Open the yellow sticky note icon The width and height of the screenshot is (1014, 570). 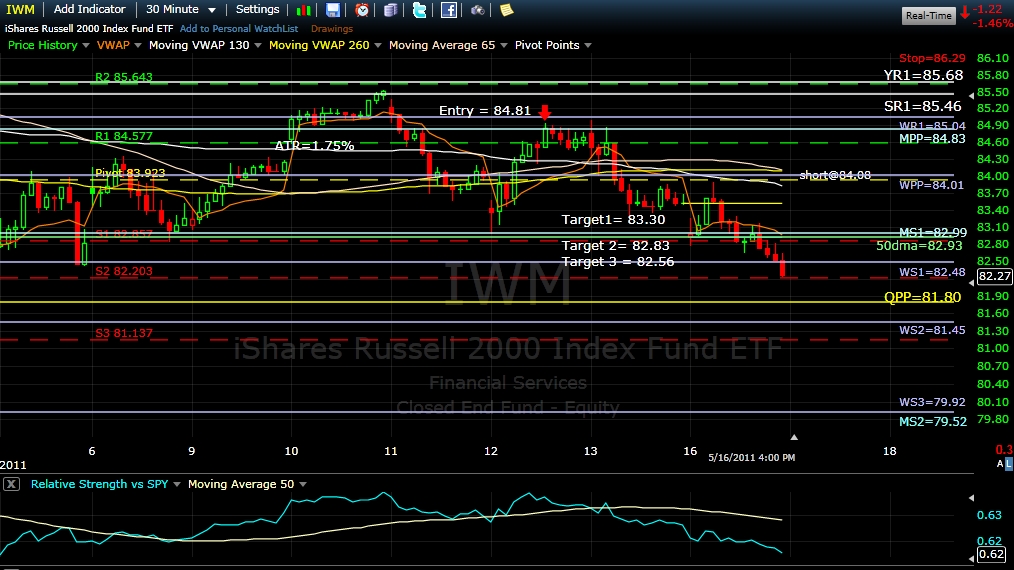(506, 10)
